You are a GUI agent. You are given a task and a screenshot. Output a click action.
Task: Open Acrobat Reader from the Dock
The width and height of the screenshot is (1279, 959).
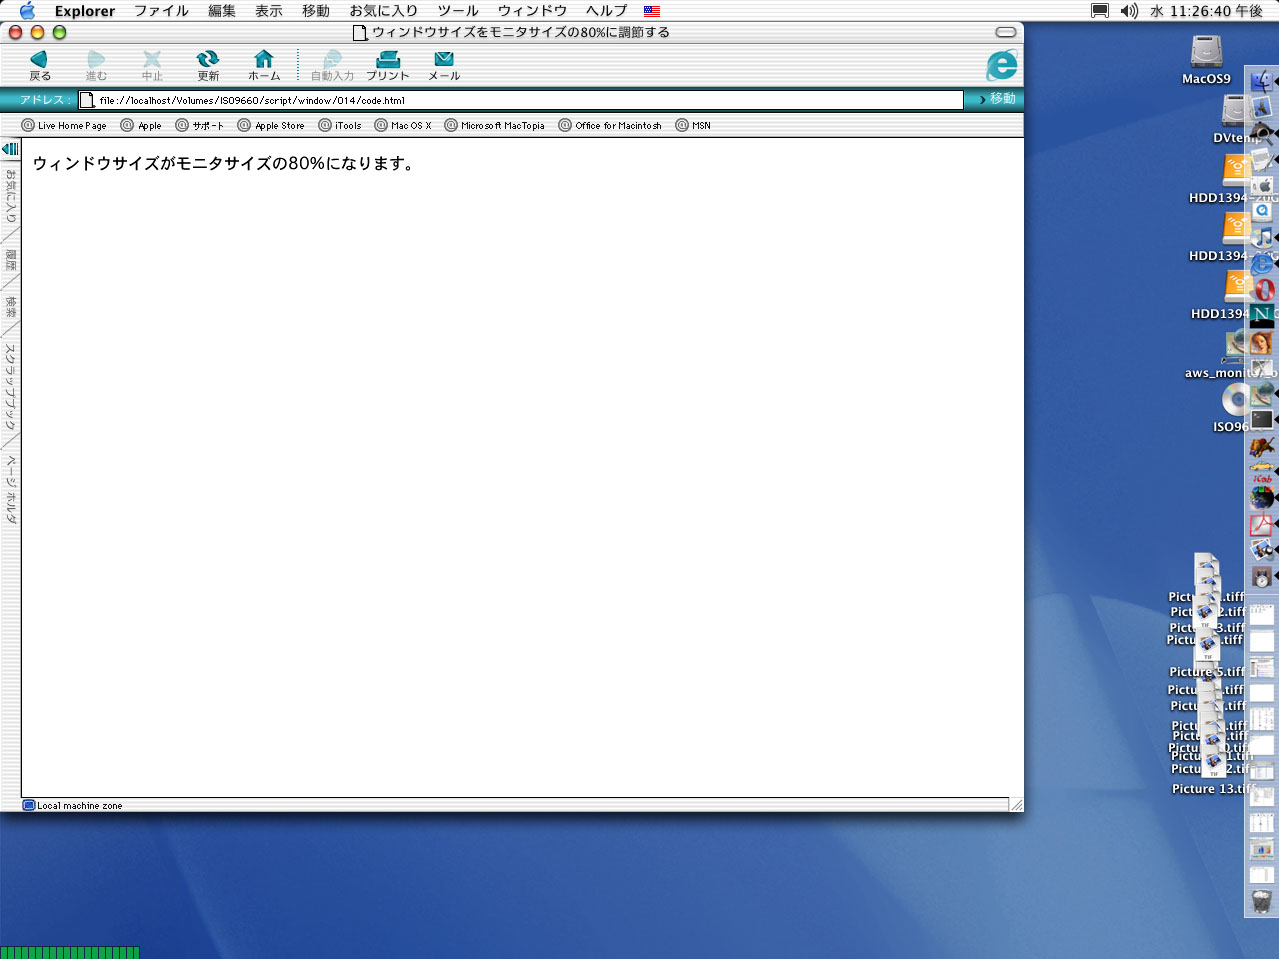click(1262, 524)
